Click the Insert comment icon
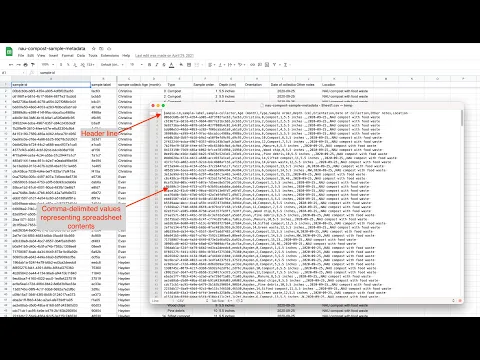The image size is (480, 360). pyautogui.click(x=260, y=65)
